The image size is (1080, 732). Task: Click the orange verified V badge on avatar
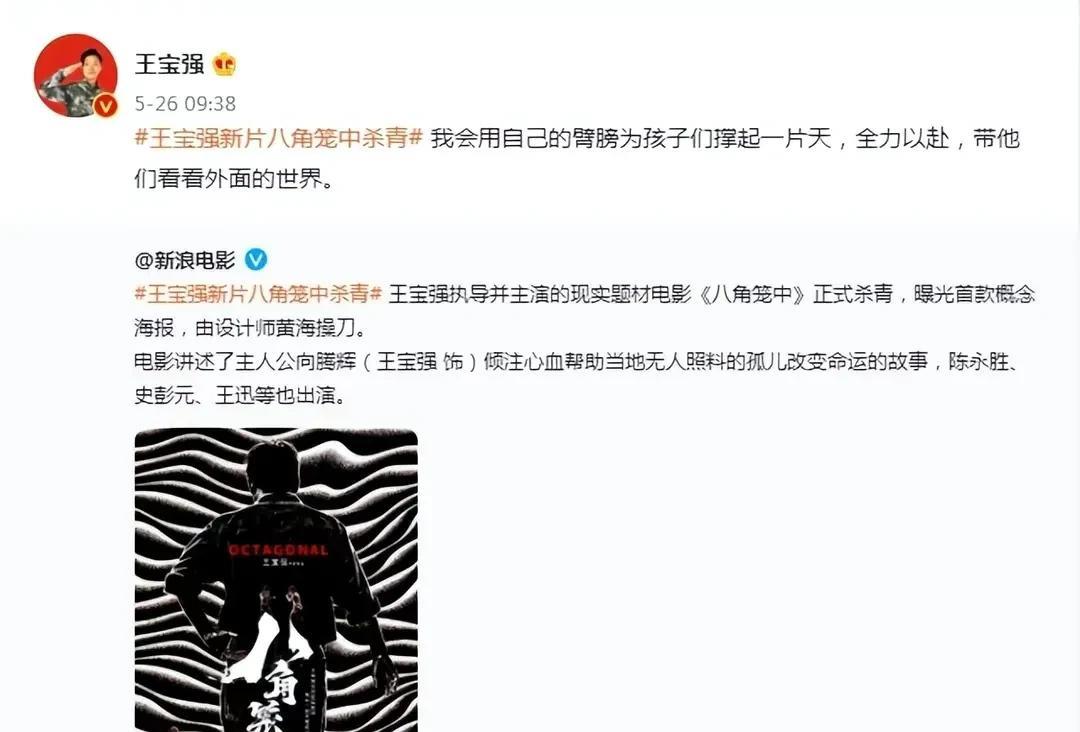click(105, 105)
